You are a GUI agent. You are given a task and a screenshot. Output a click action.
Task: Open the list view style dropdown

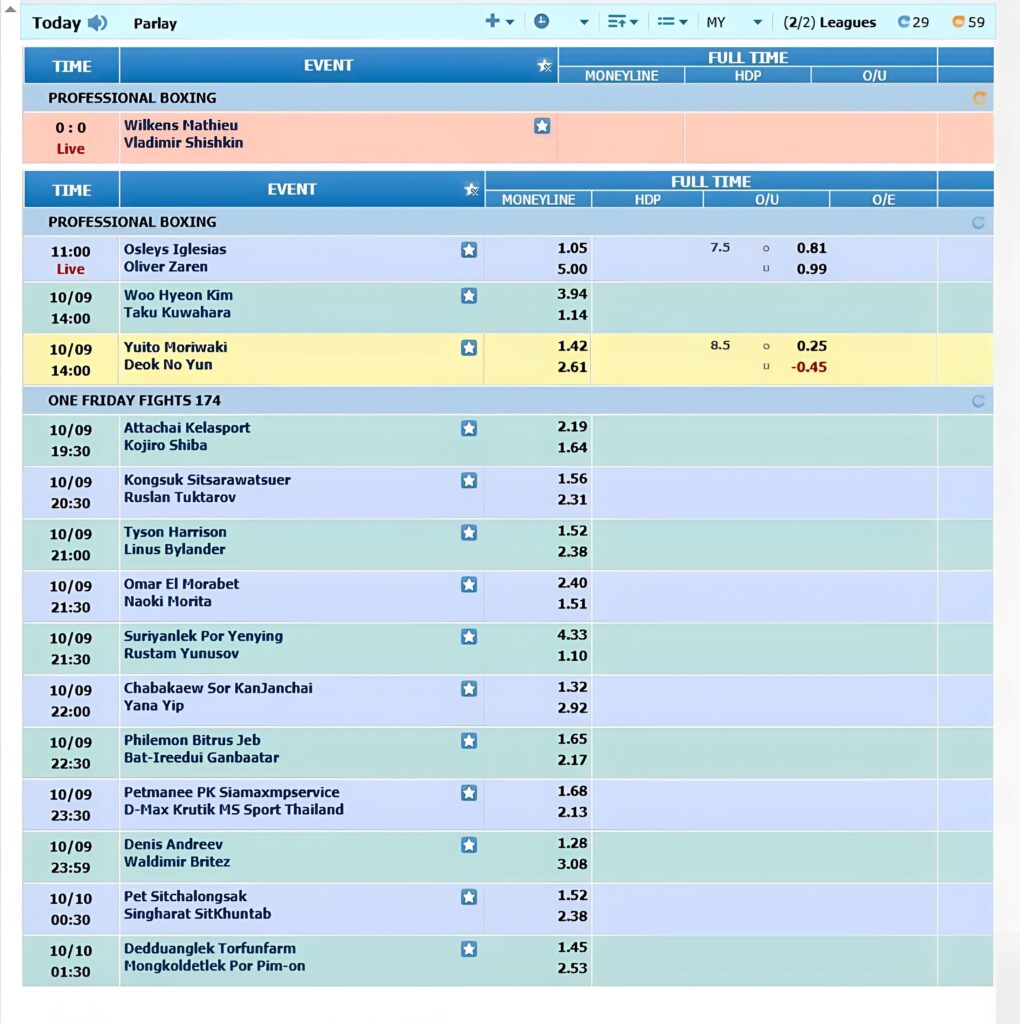pos(672,22)
